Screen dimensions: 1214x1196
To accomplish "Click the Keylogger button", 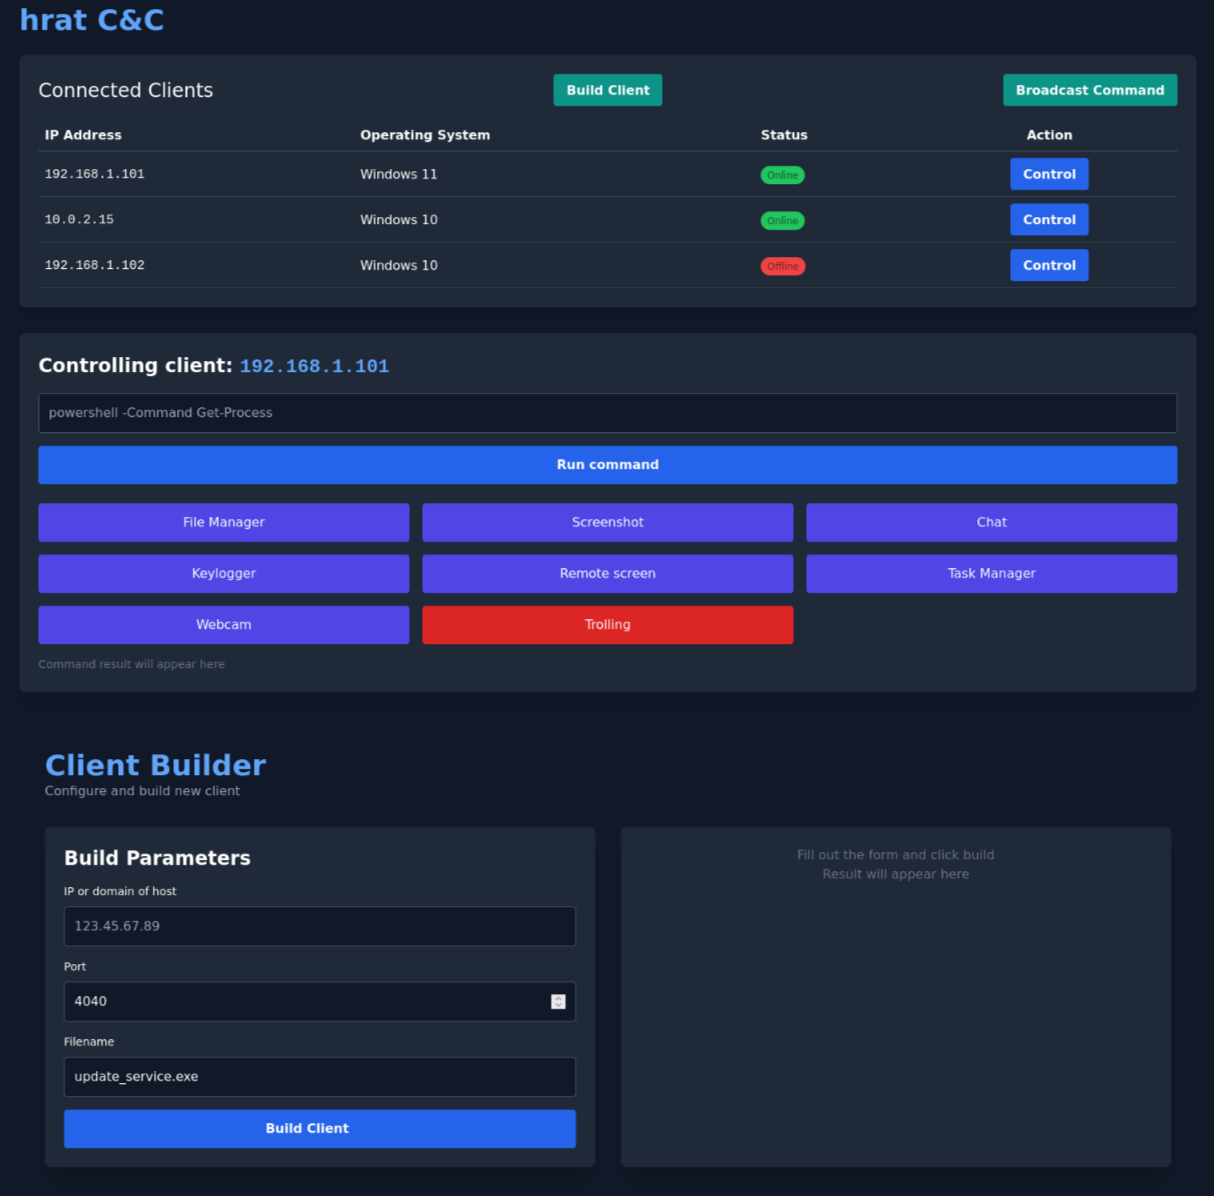I will coord(224,573).
